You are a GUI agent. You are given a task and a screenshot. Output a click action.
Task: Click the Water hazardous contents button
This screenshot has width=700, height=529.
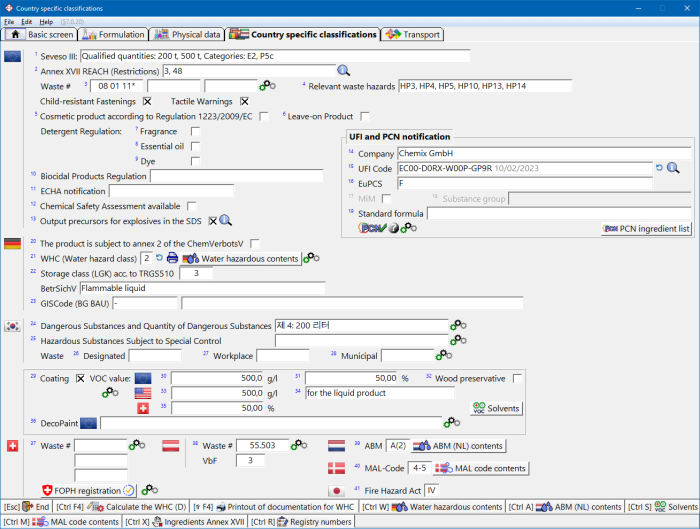pyautogui.click(x=240, y=259)
